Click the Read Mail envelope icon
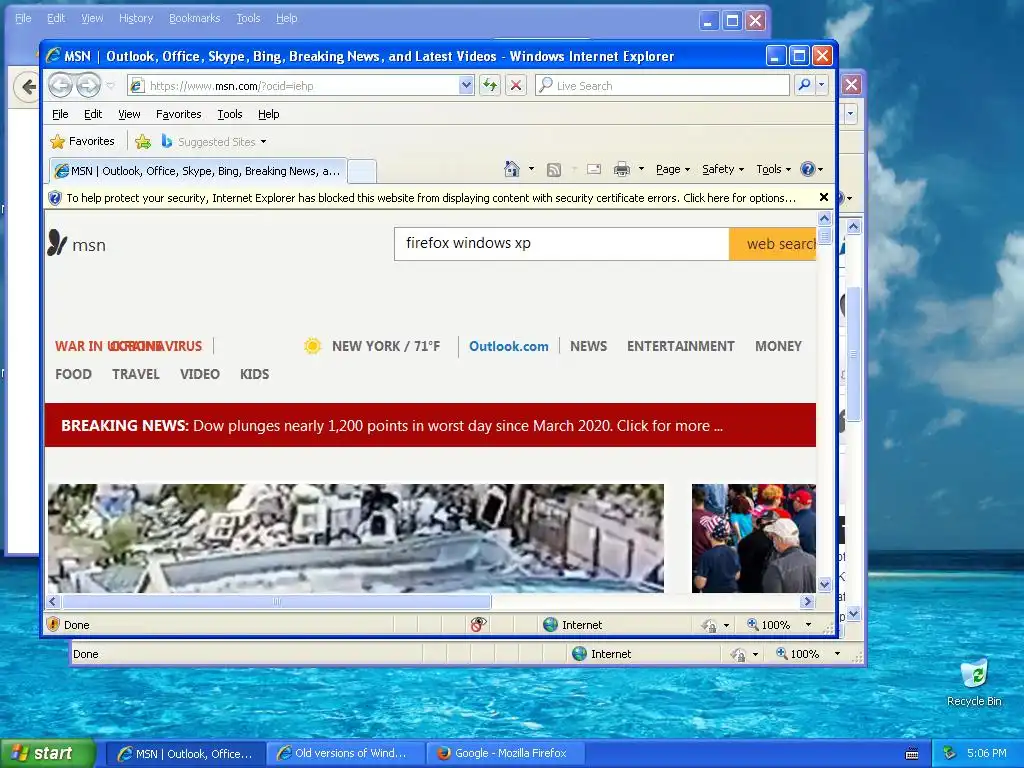 [x=594, y=169]
